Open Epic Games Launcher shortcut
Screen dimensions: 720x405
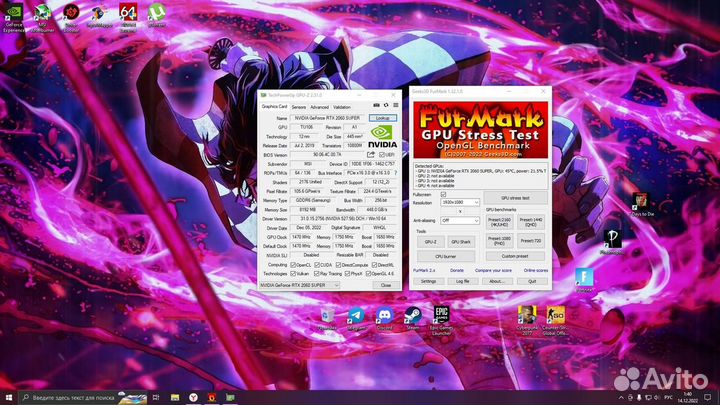tap(441, 321)
